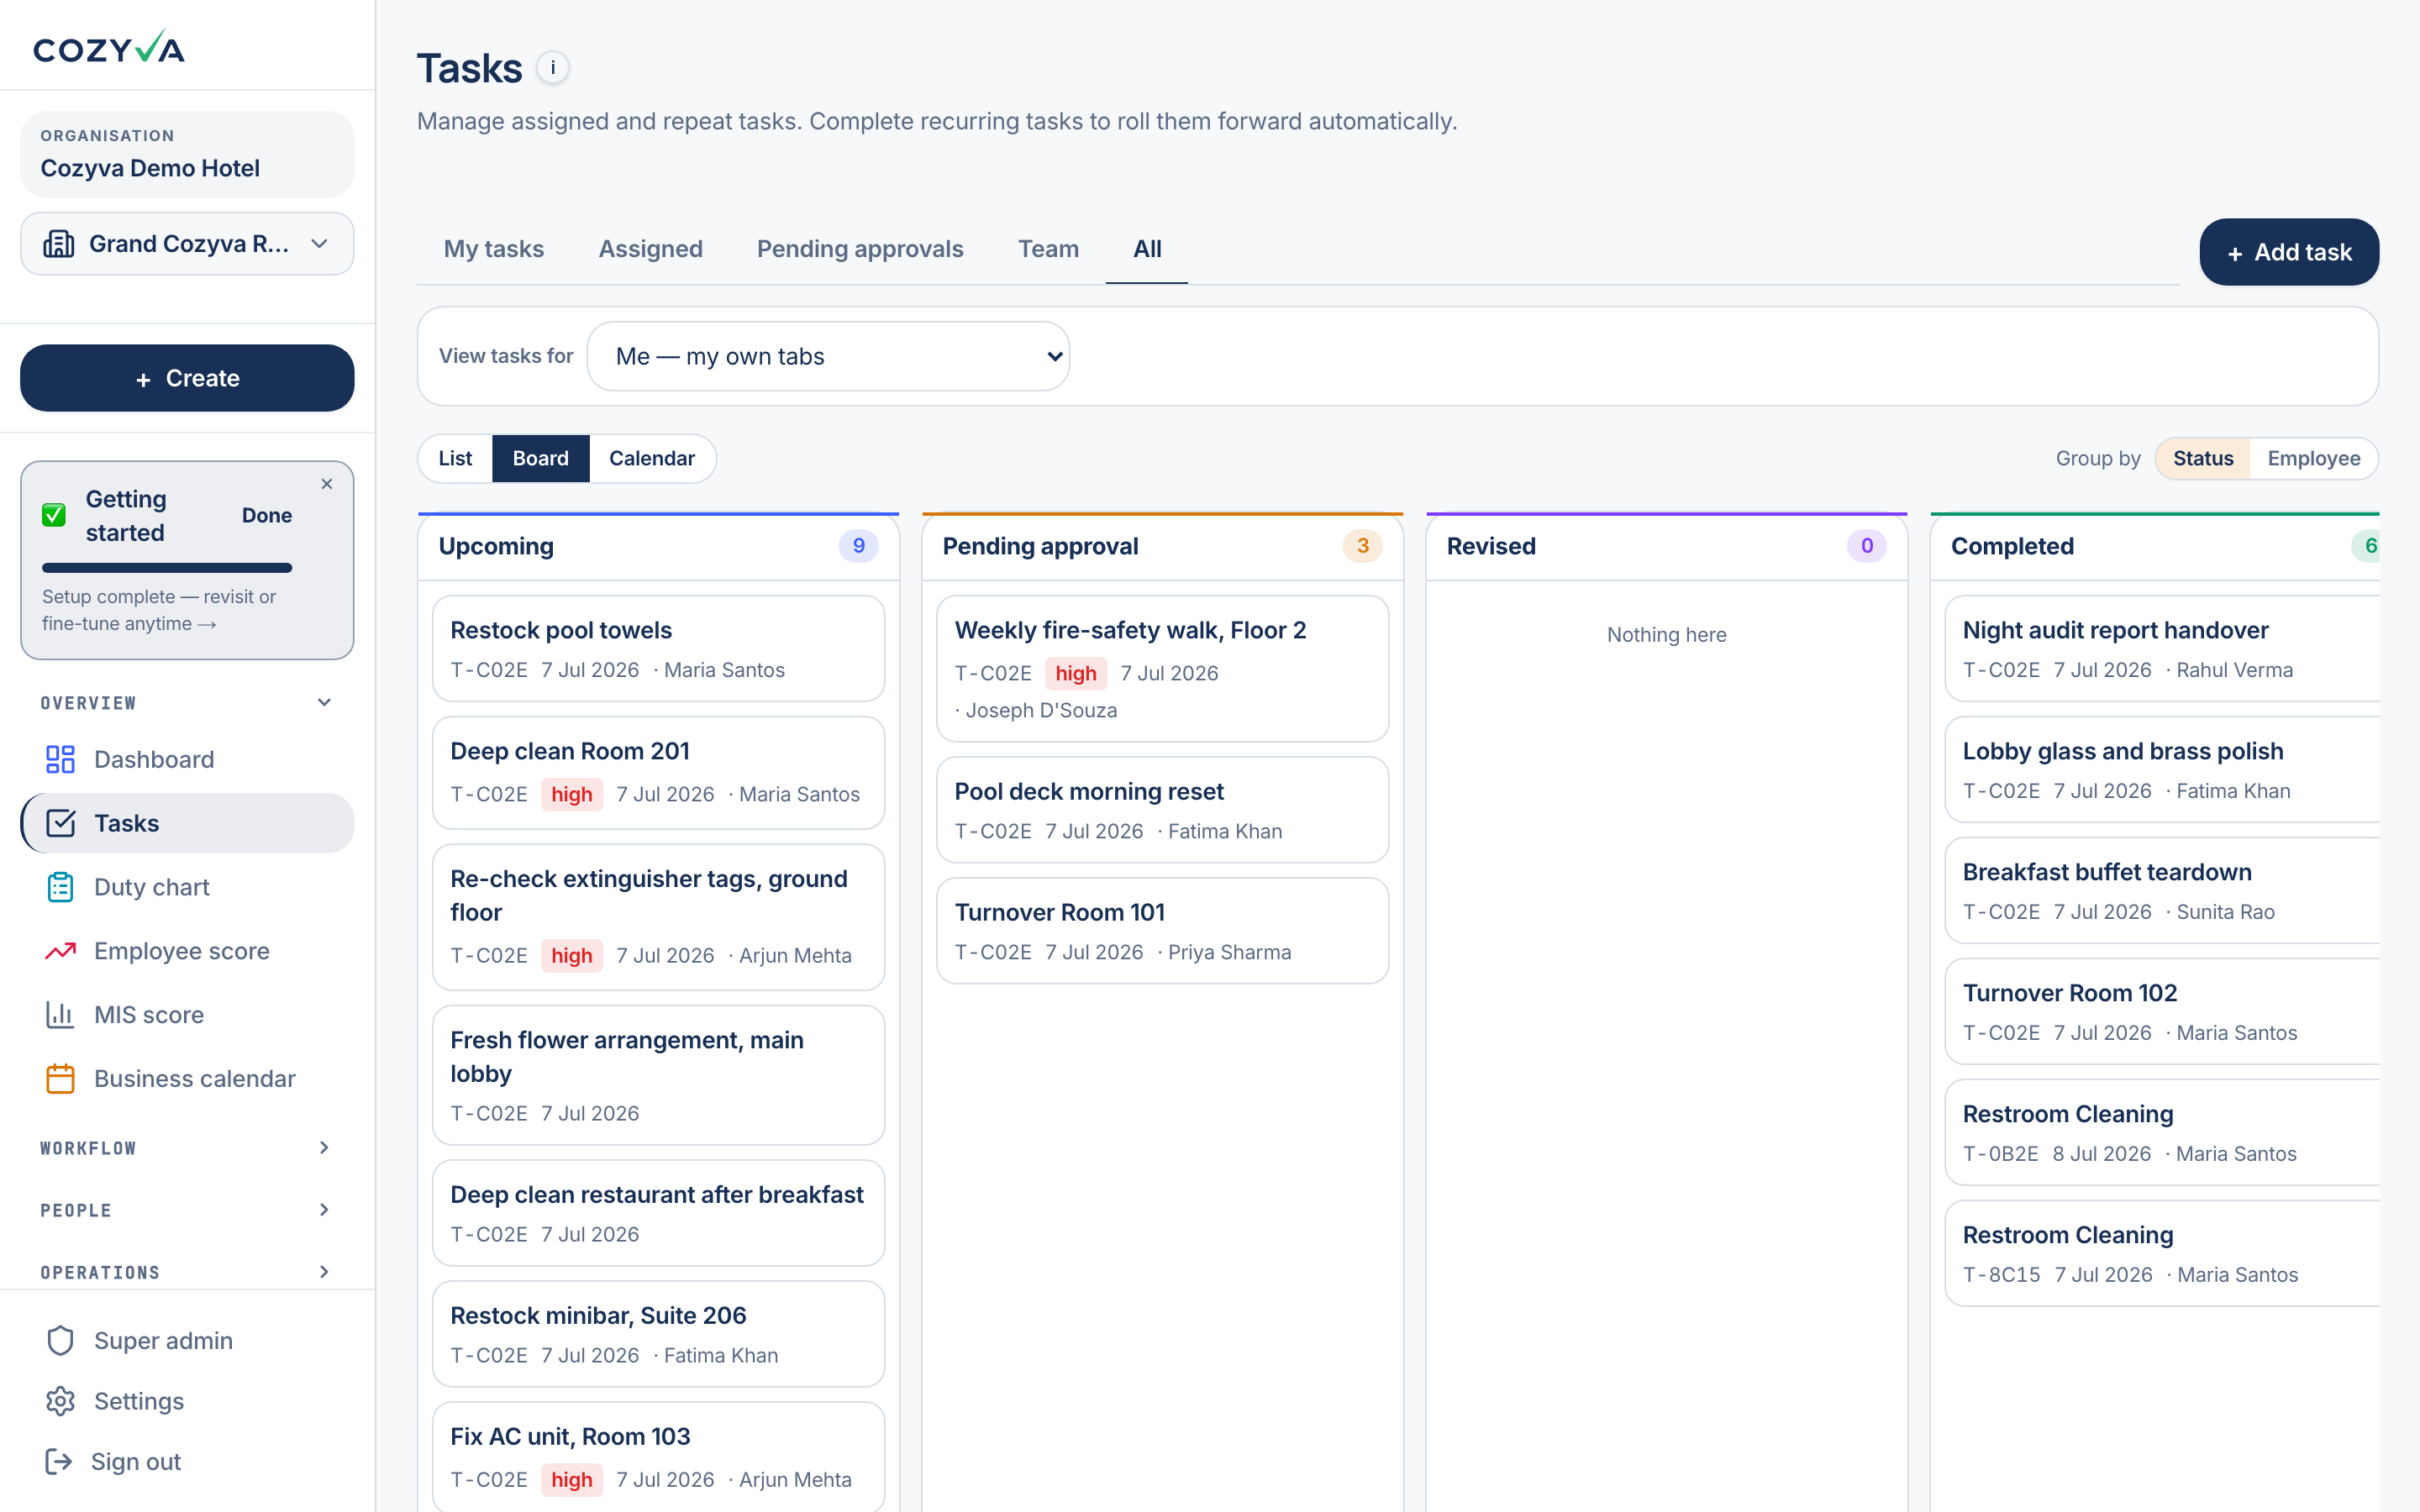This screenshot has height=1512, width=2420.
Task: Click the Employee score trend icon
Action: click(60, 951)
